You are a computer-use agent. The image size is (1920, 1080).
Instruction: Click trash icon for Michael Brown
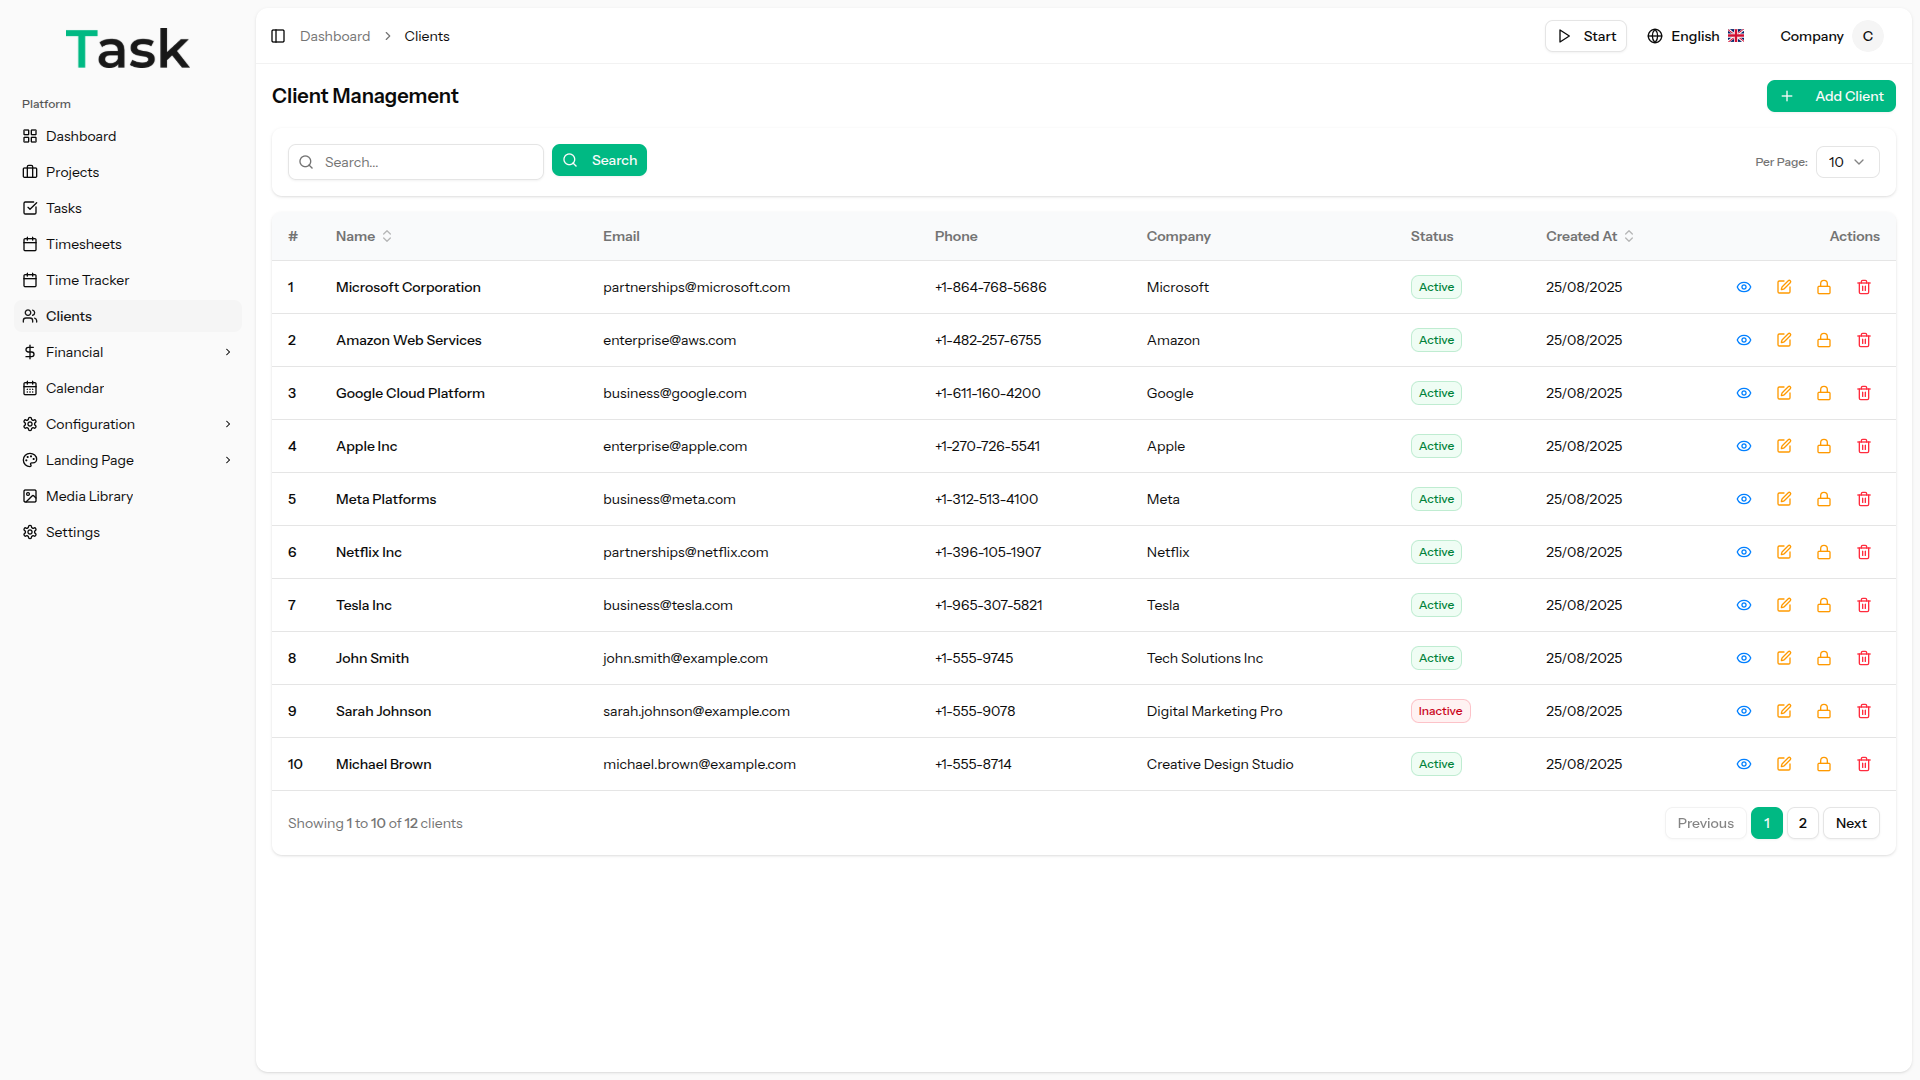(1864, 764)
